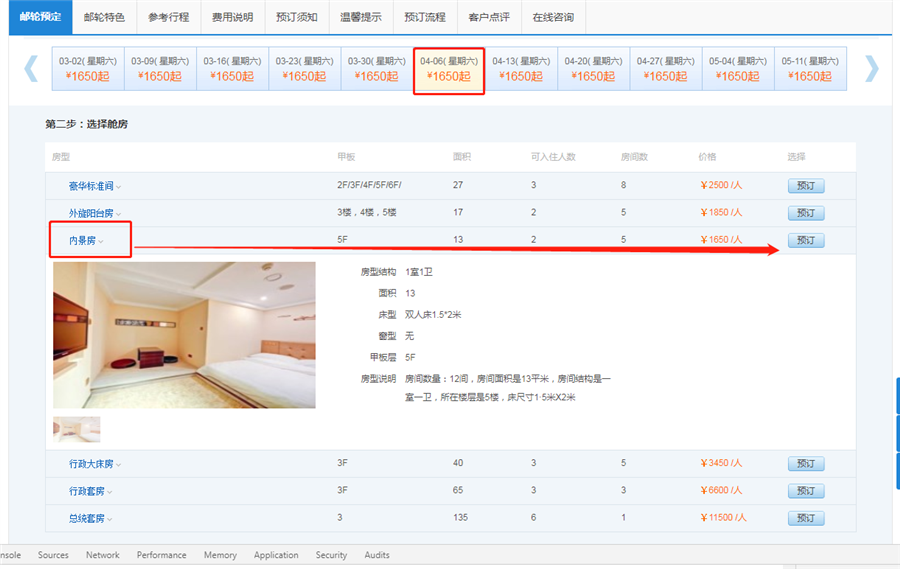Image resolution: width=900 pixels, height=569 pixels.
Task: Select the 03-16 departure date
Action: (232, 69)
